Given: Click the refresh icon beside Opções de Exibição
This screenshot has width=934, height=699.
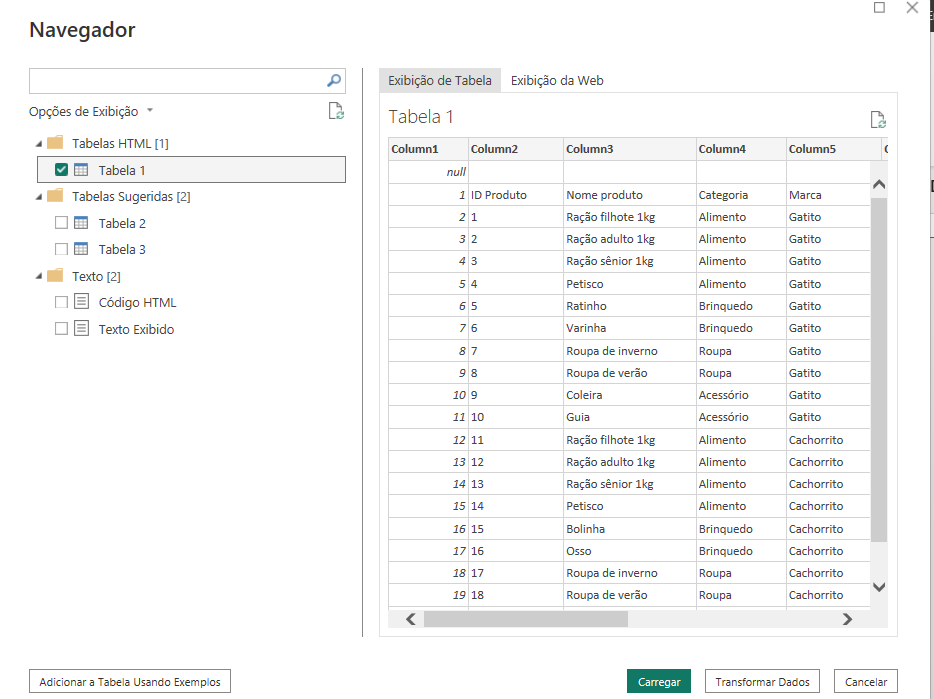Looking at the screenshot, I should pyautogui.click(x=336, y=111).
